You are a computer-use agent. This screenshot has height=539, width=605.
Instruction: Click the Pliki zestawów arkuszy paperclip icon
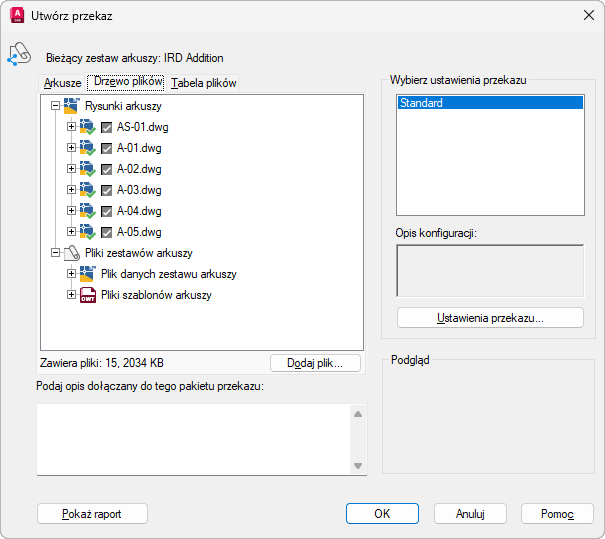point(72,253)
